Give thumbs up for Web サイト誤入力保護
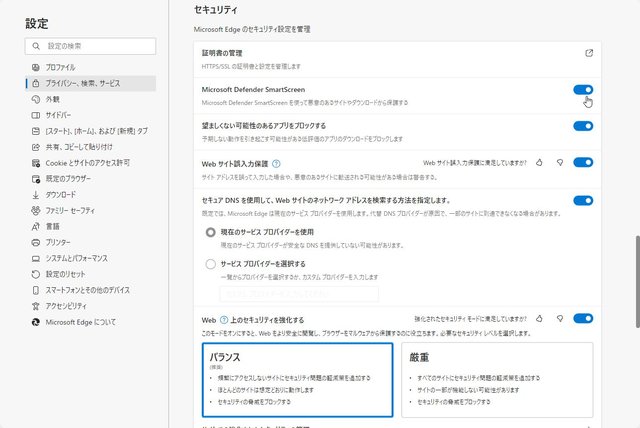Image resolution: width=640 pixels, height=428 pixels. [x=539, y=162]
